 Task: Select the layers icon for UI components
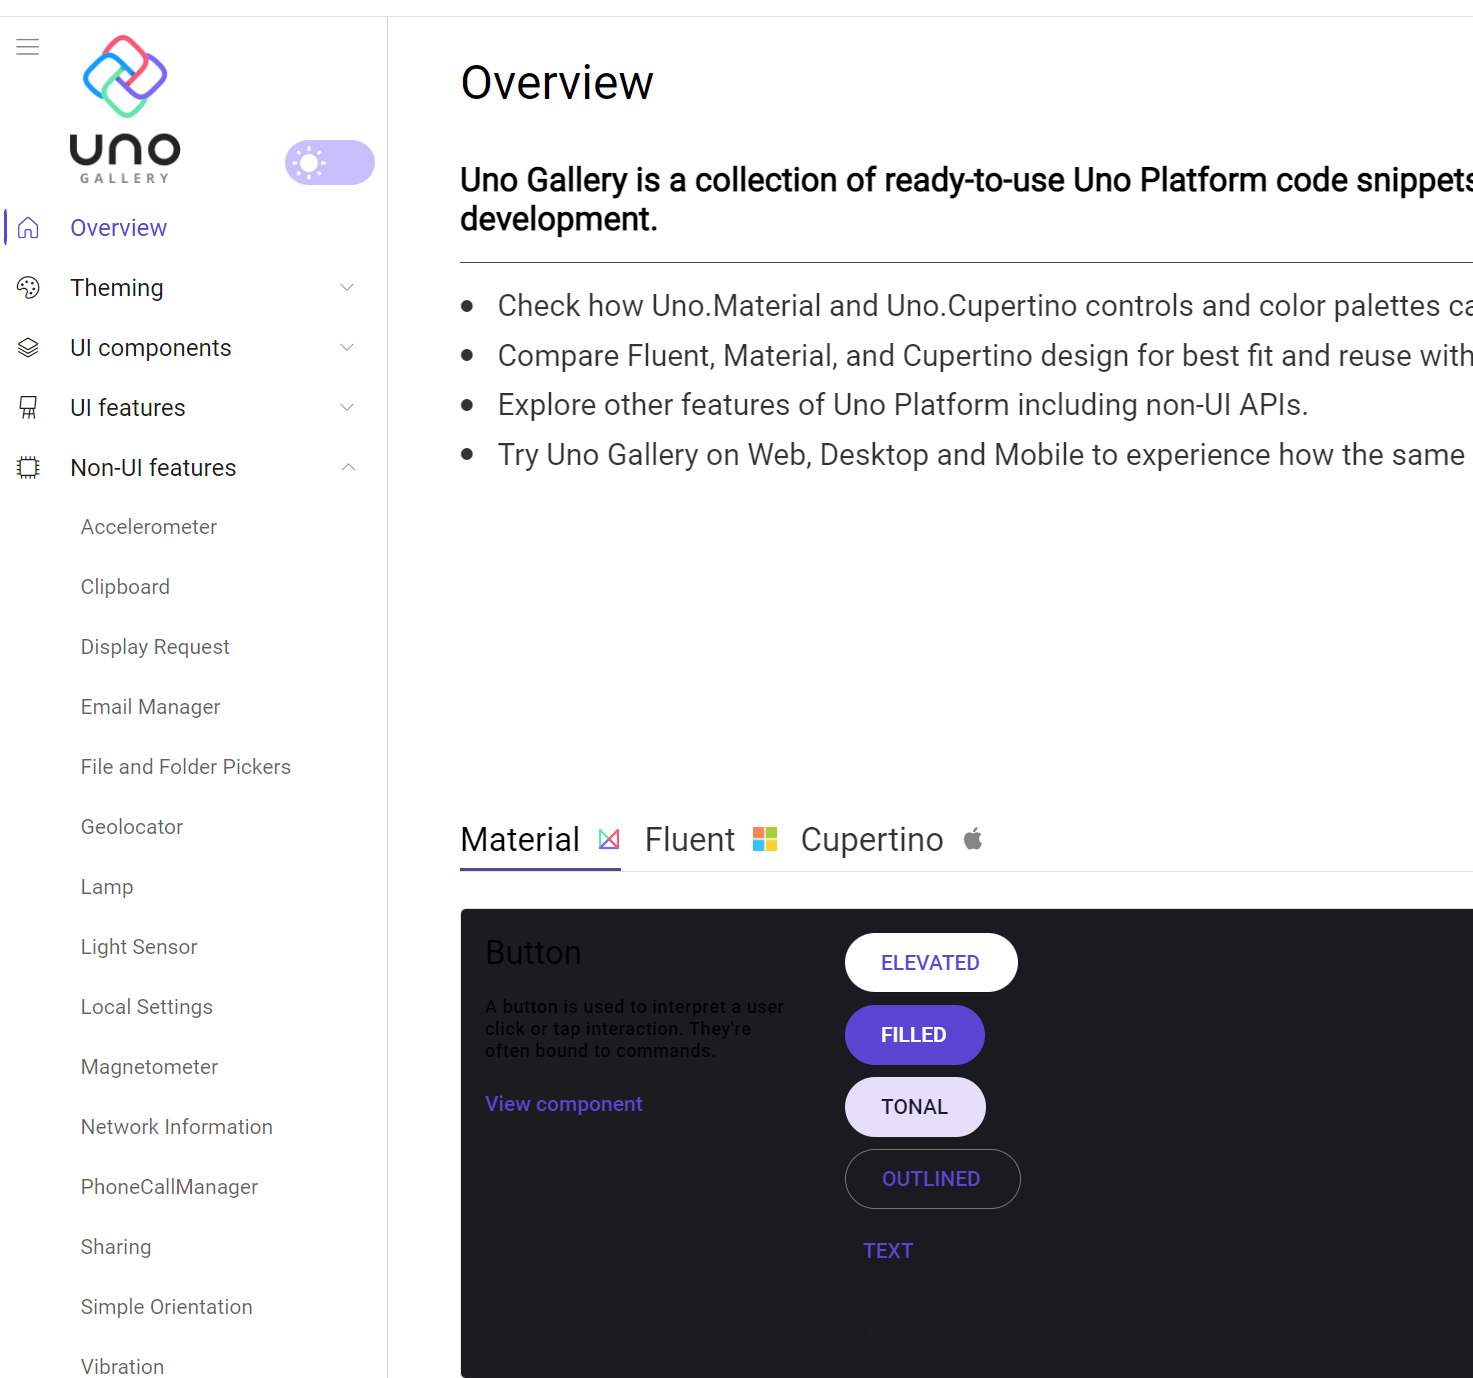tap(27, 347)
